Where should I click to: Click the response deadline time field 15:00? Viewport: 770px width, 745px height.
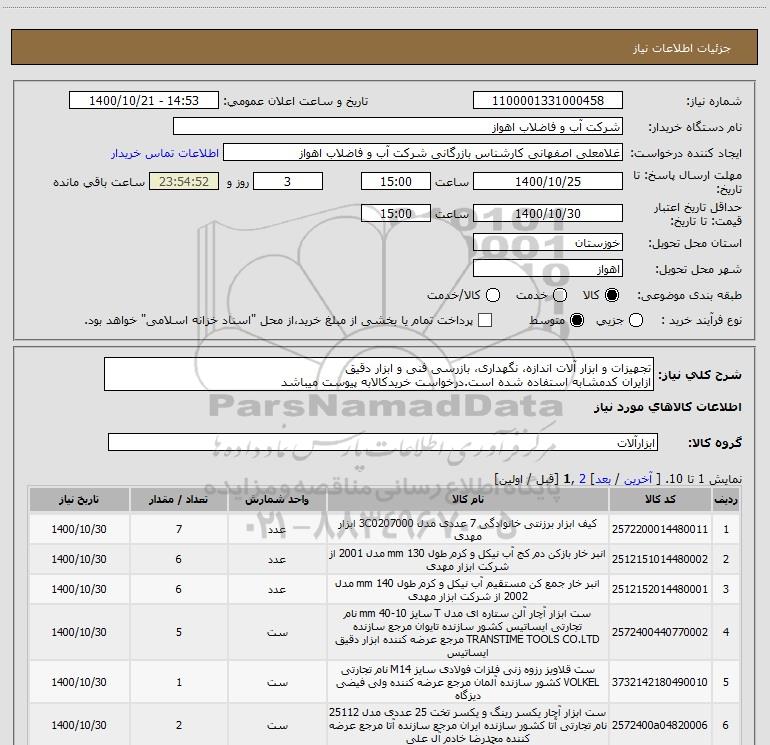click(396, 181)
